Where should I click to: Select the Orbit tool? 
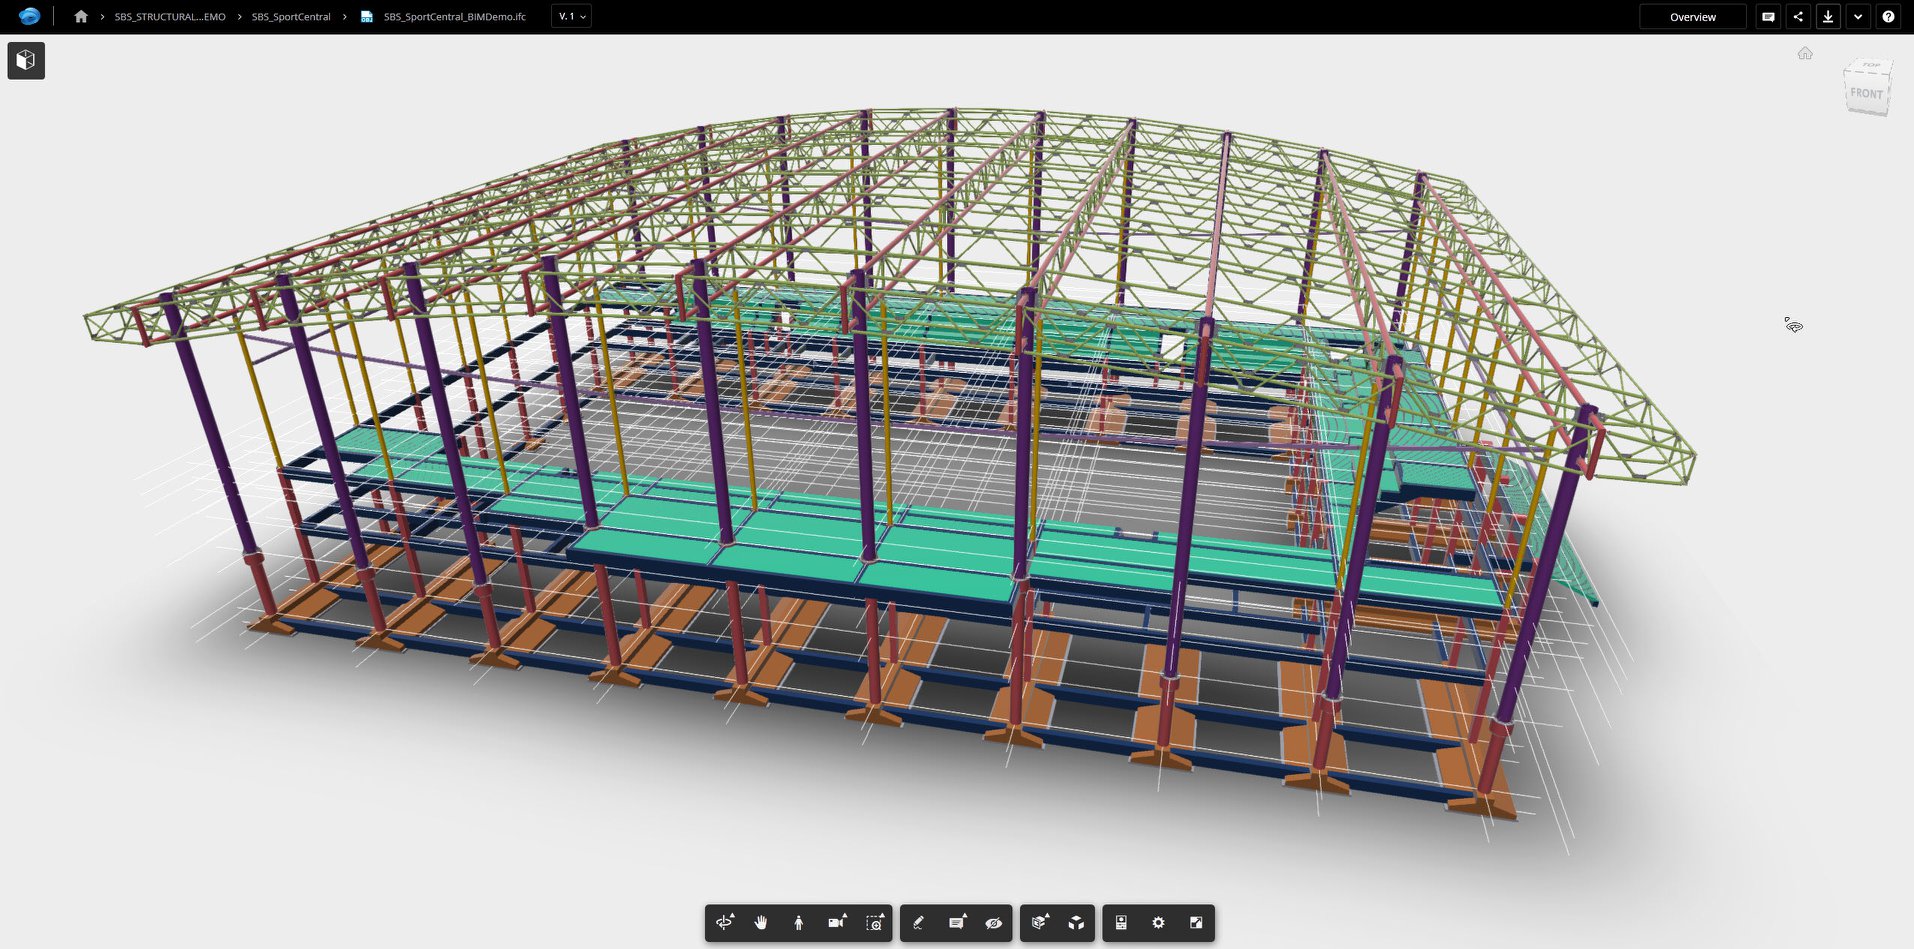coord(725,924)
